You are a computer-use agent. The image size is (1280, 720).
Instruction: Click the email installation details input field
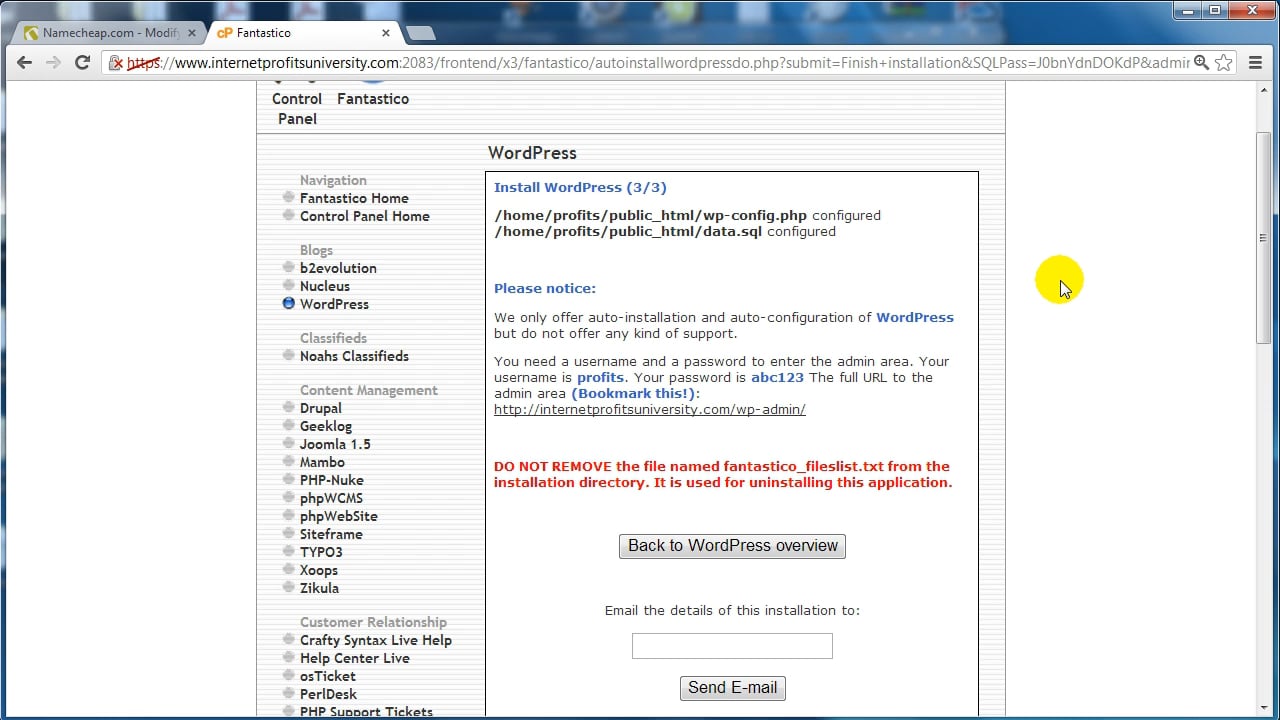[732, 646]
